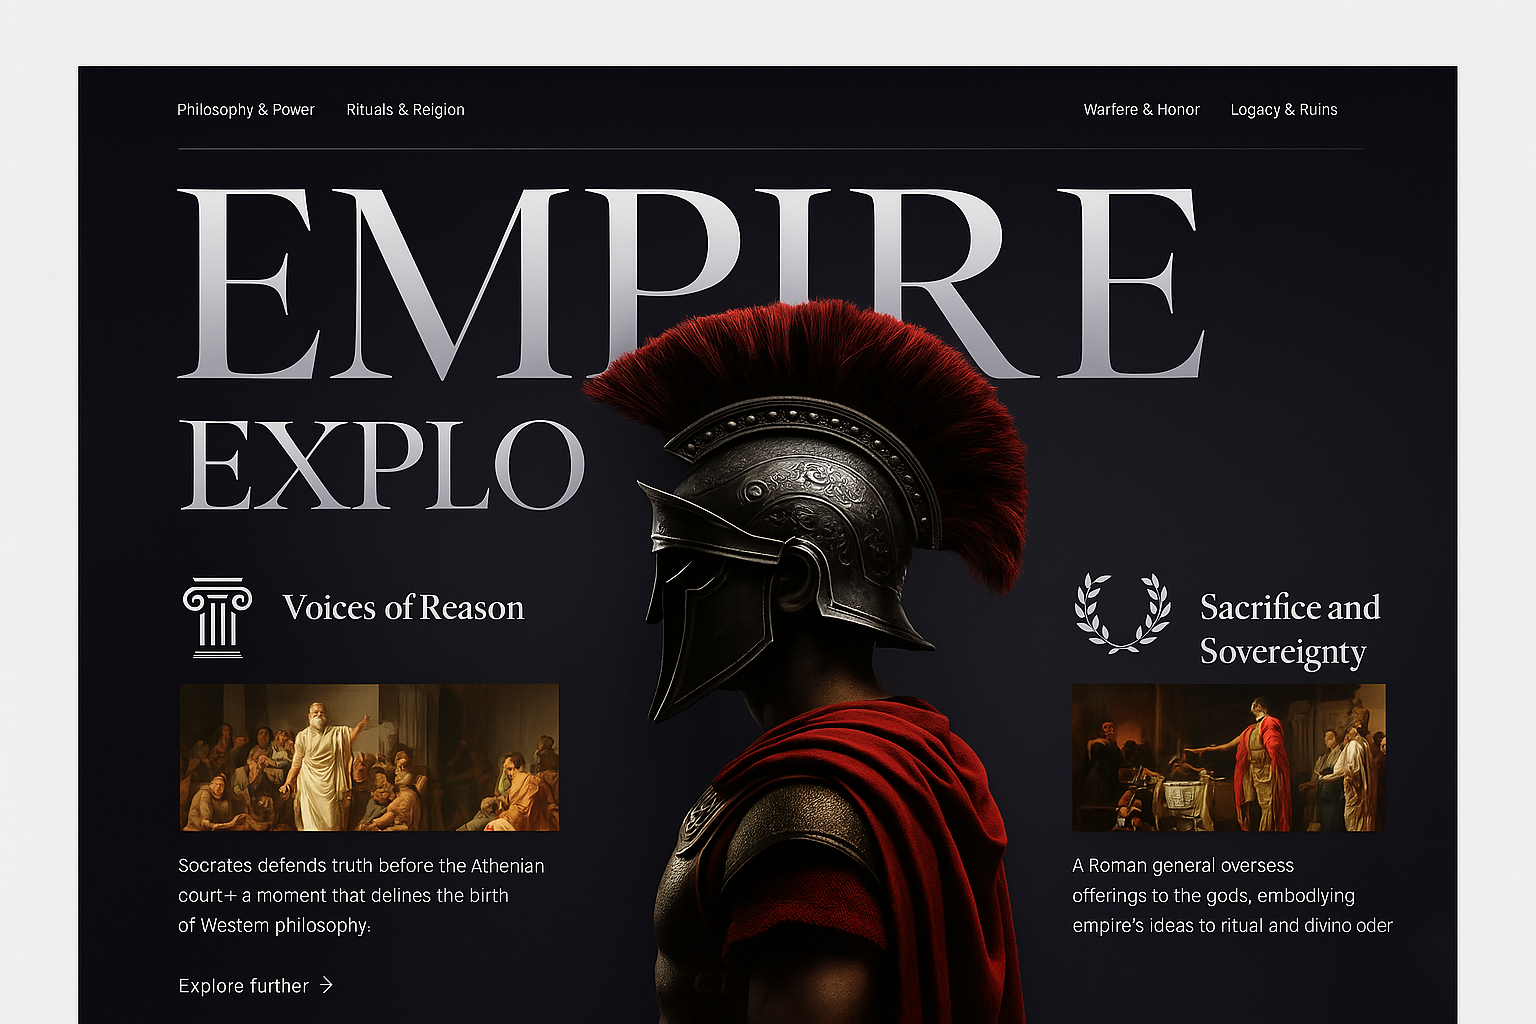Click the Sacrifice and Sovereignty heading
The image size is (1536, 1024).
click(1290, 628)
